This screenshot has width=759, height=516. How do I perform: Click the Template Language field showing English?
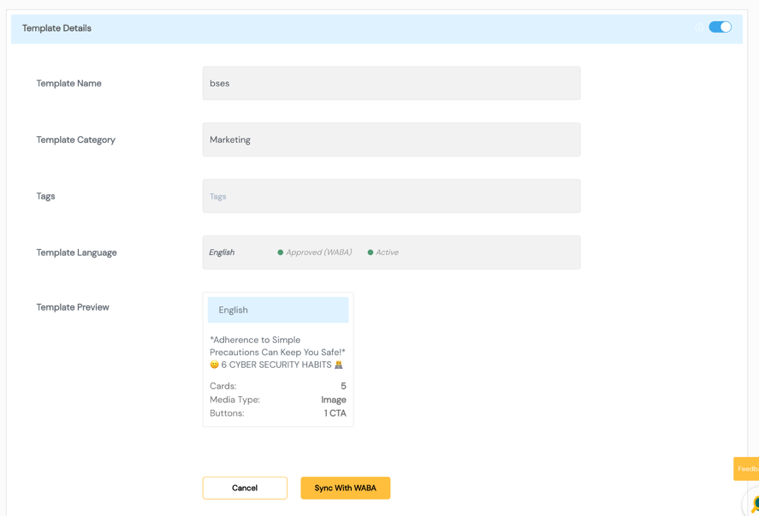391,252
